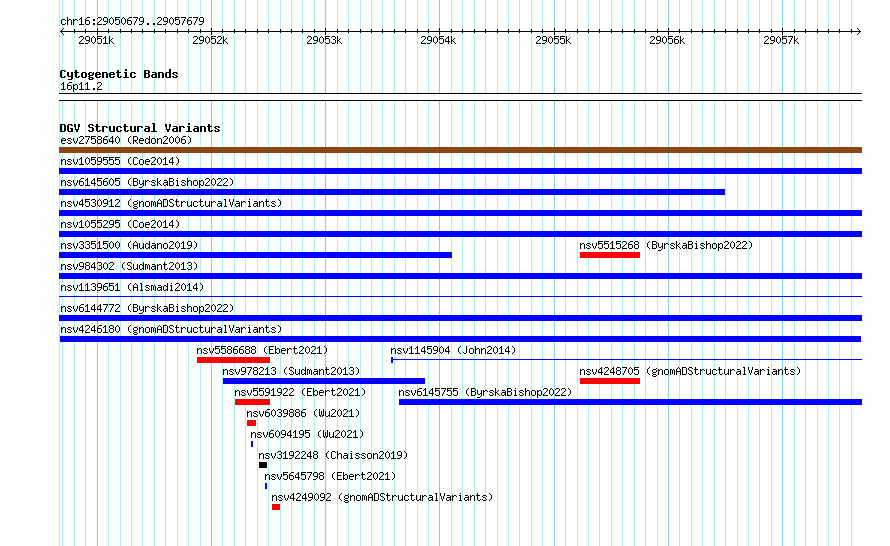Open the nsv3192248 (Chaisson2019) label
Image resolution: width=890 pixels, height=546 pixels.
tap(333, 455)
